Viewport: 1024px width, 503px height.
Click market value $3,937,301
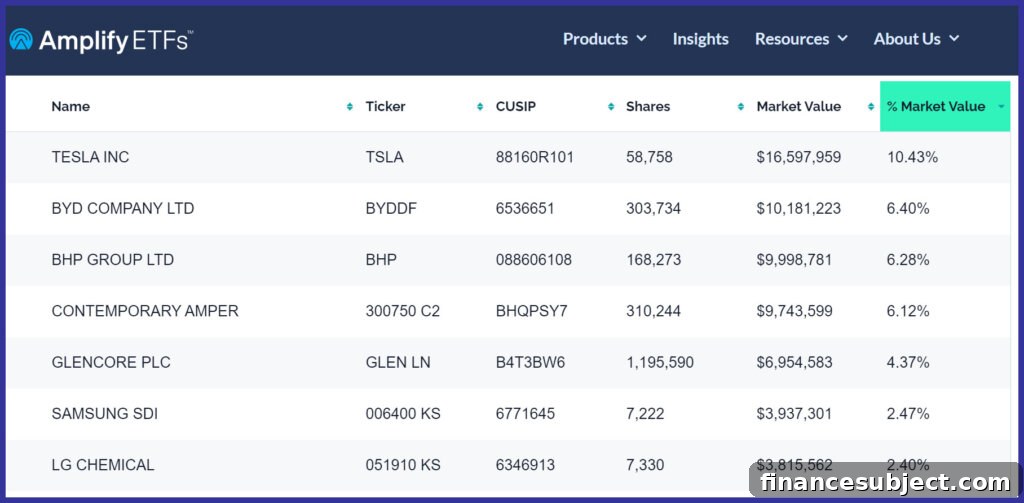point(795,414)
